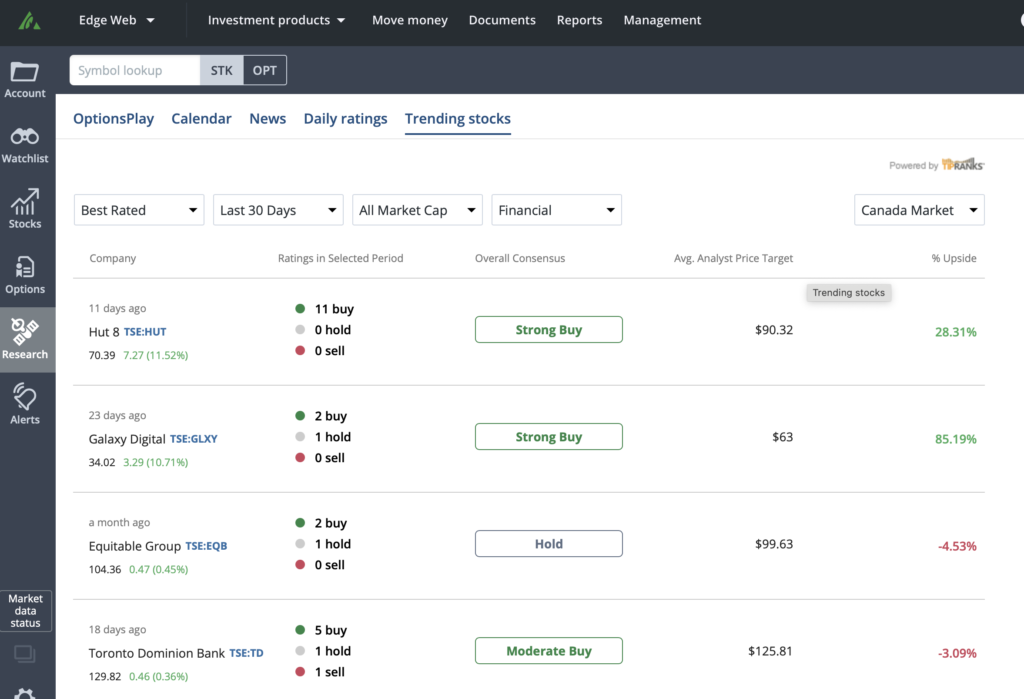Click the Strong Buy button for Galaxy Digital
Viewport: 1024px width, 699px height.
pos(548,437)
